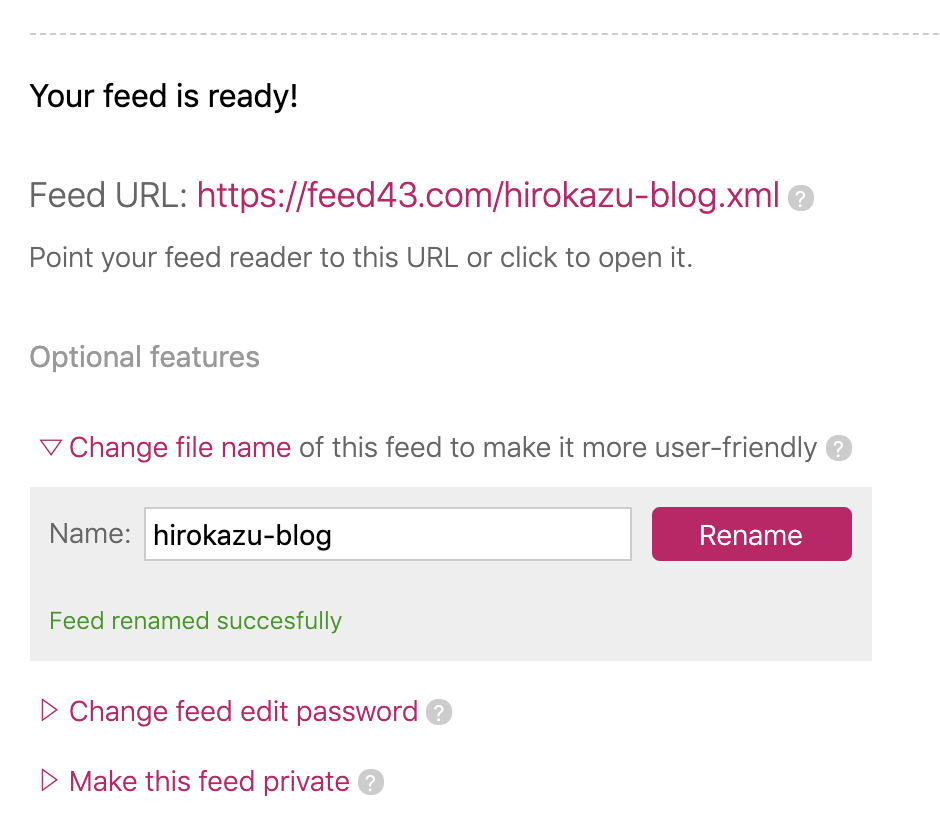Expand the Change feed edit password triangle
Image resolution: width=940 pixels, height=836 pixels.
(49, 711)
